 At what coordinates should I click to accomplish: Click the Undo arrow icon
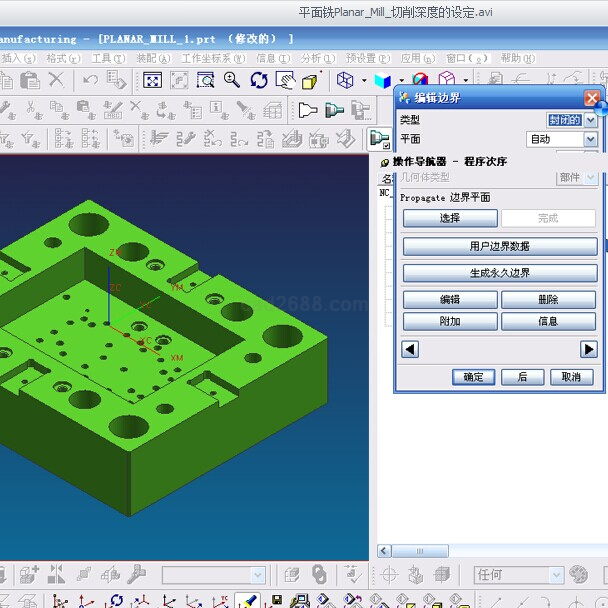90,81
